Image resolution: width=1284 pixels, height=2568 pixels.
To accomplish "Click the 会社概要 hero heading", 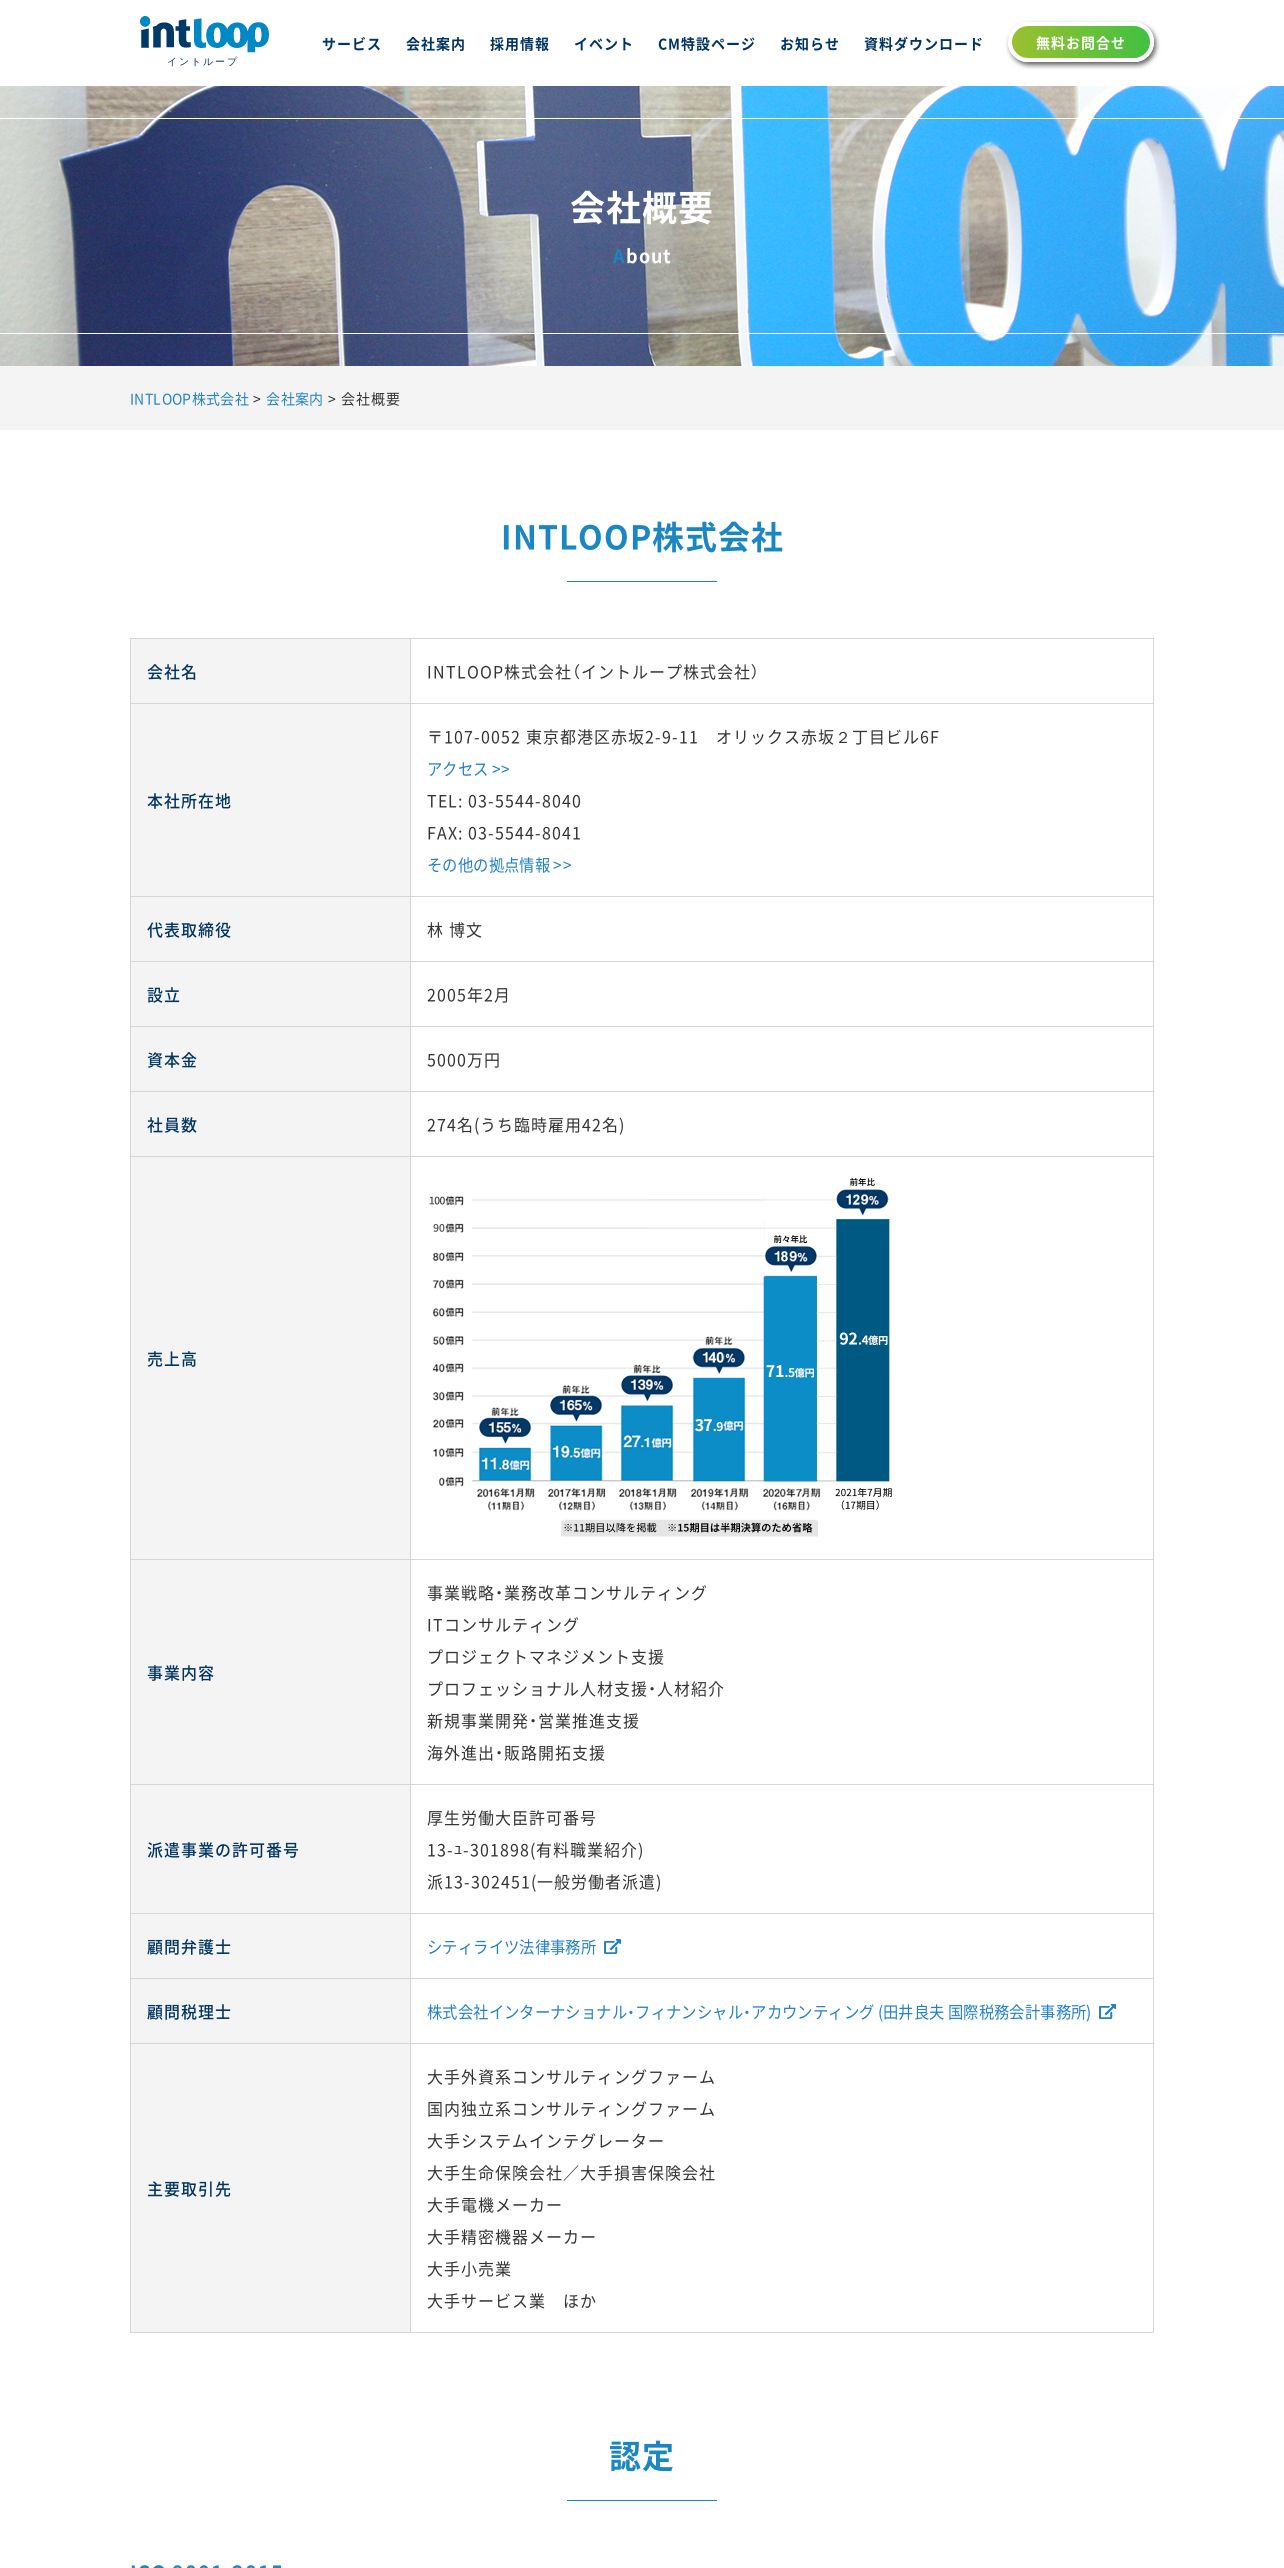I will (642, 208).
